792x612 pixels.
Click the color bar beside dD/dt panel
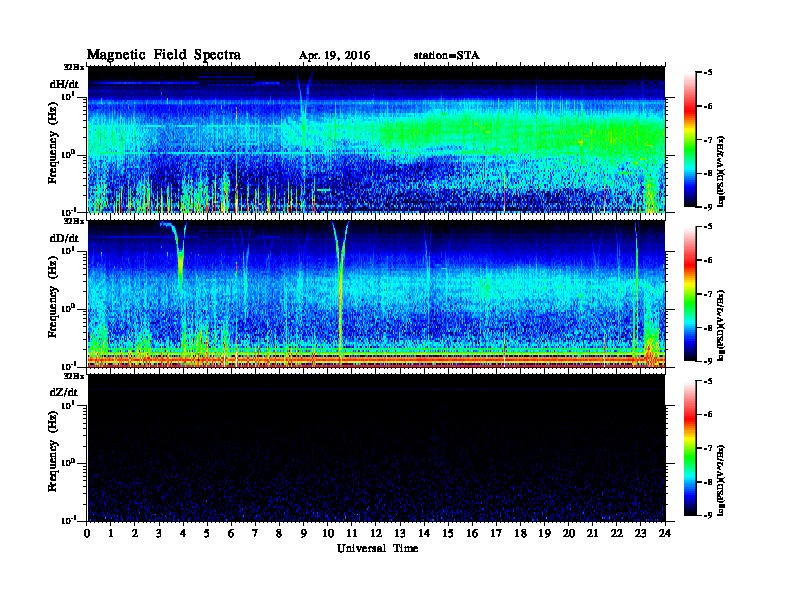[689, 293]
